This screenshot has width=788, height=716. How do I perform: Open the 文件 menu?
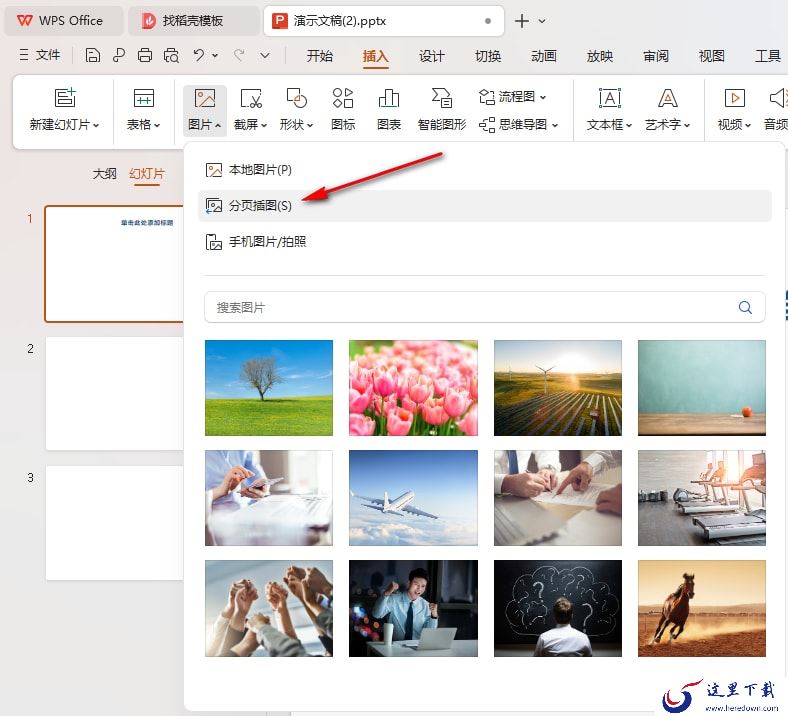(x=48, y=55)
